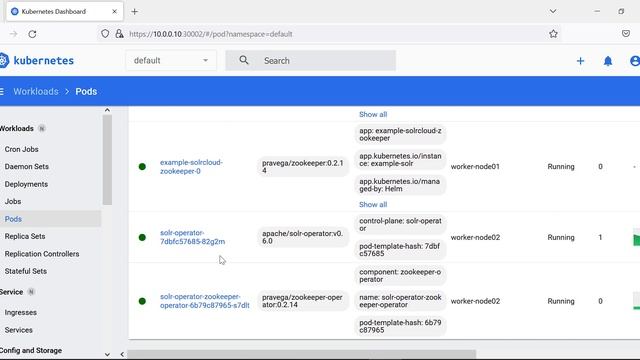Open Jobs in sidebar
The height and width of the screenshot is (360, 640).
point(13,201)
